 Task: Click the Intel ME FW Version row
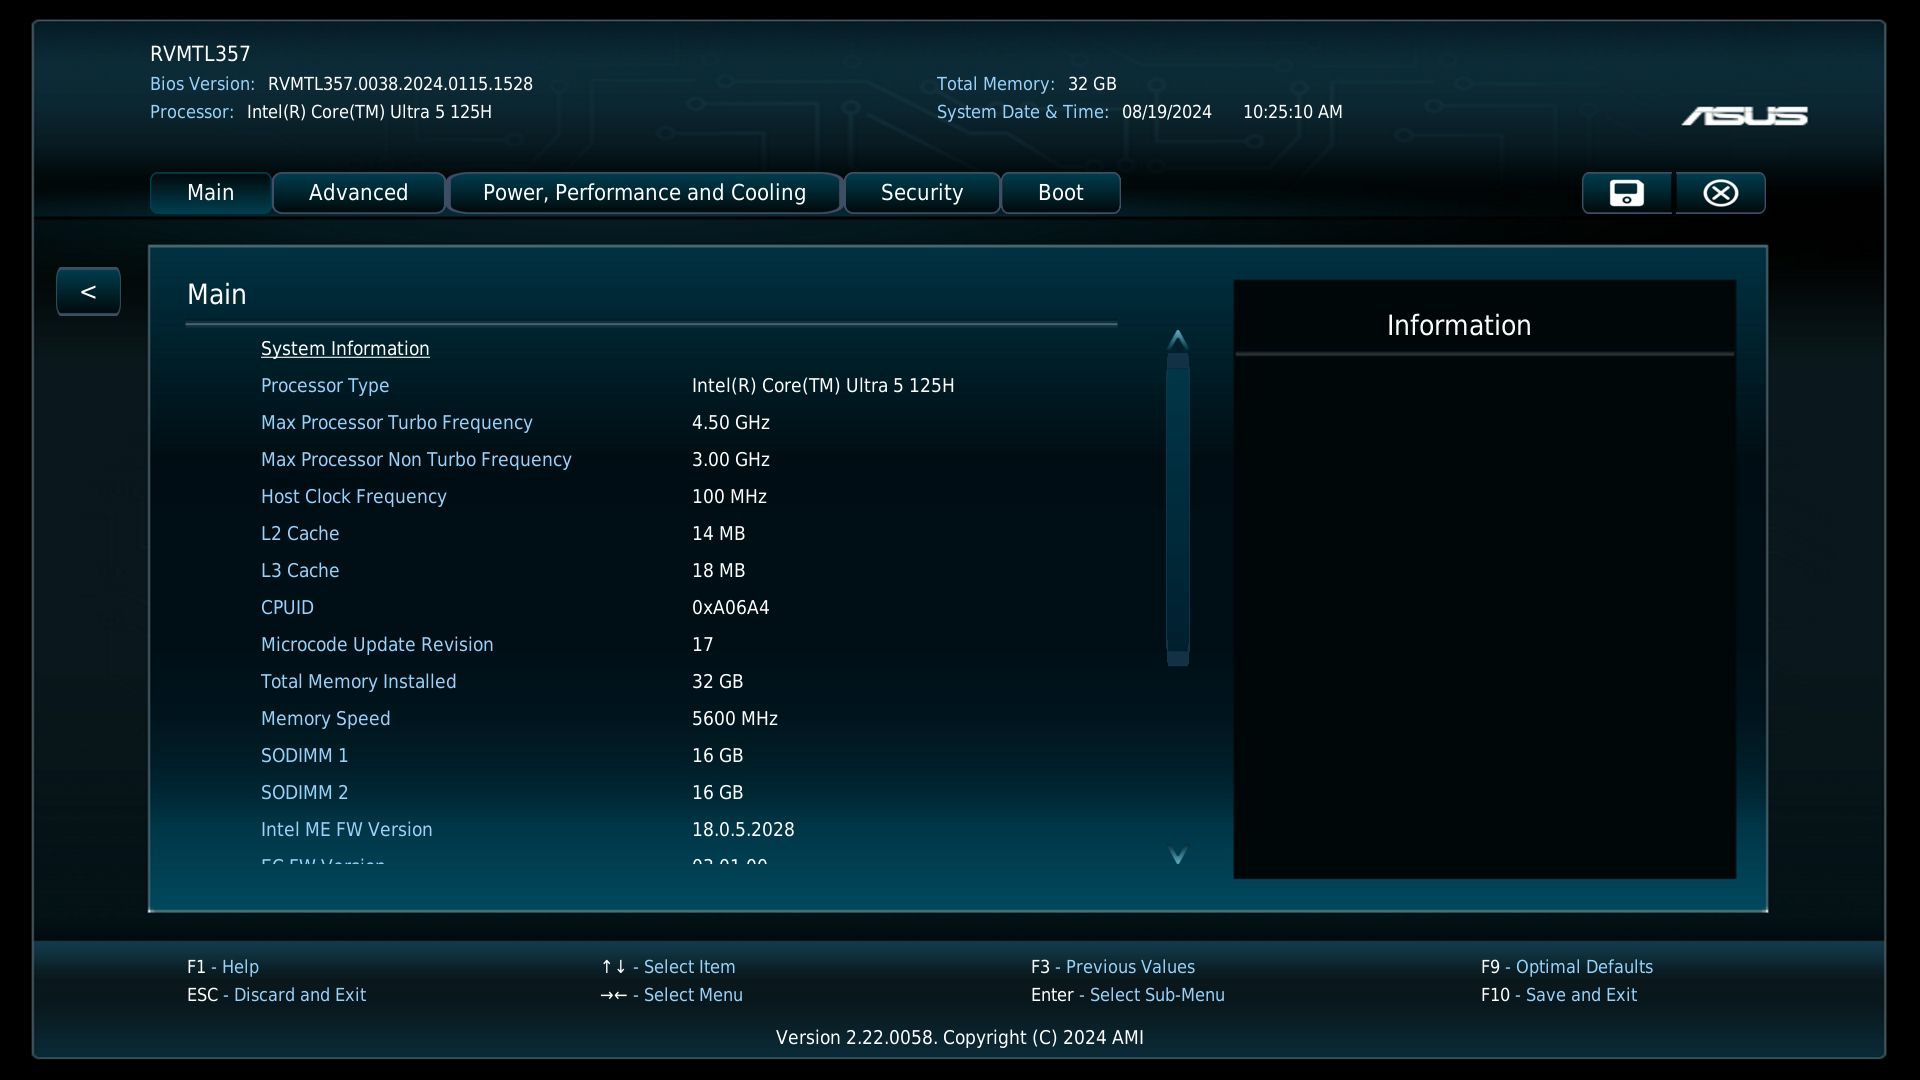pos(346,830)
